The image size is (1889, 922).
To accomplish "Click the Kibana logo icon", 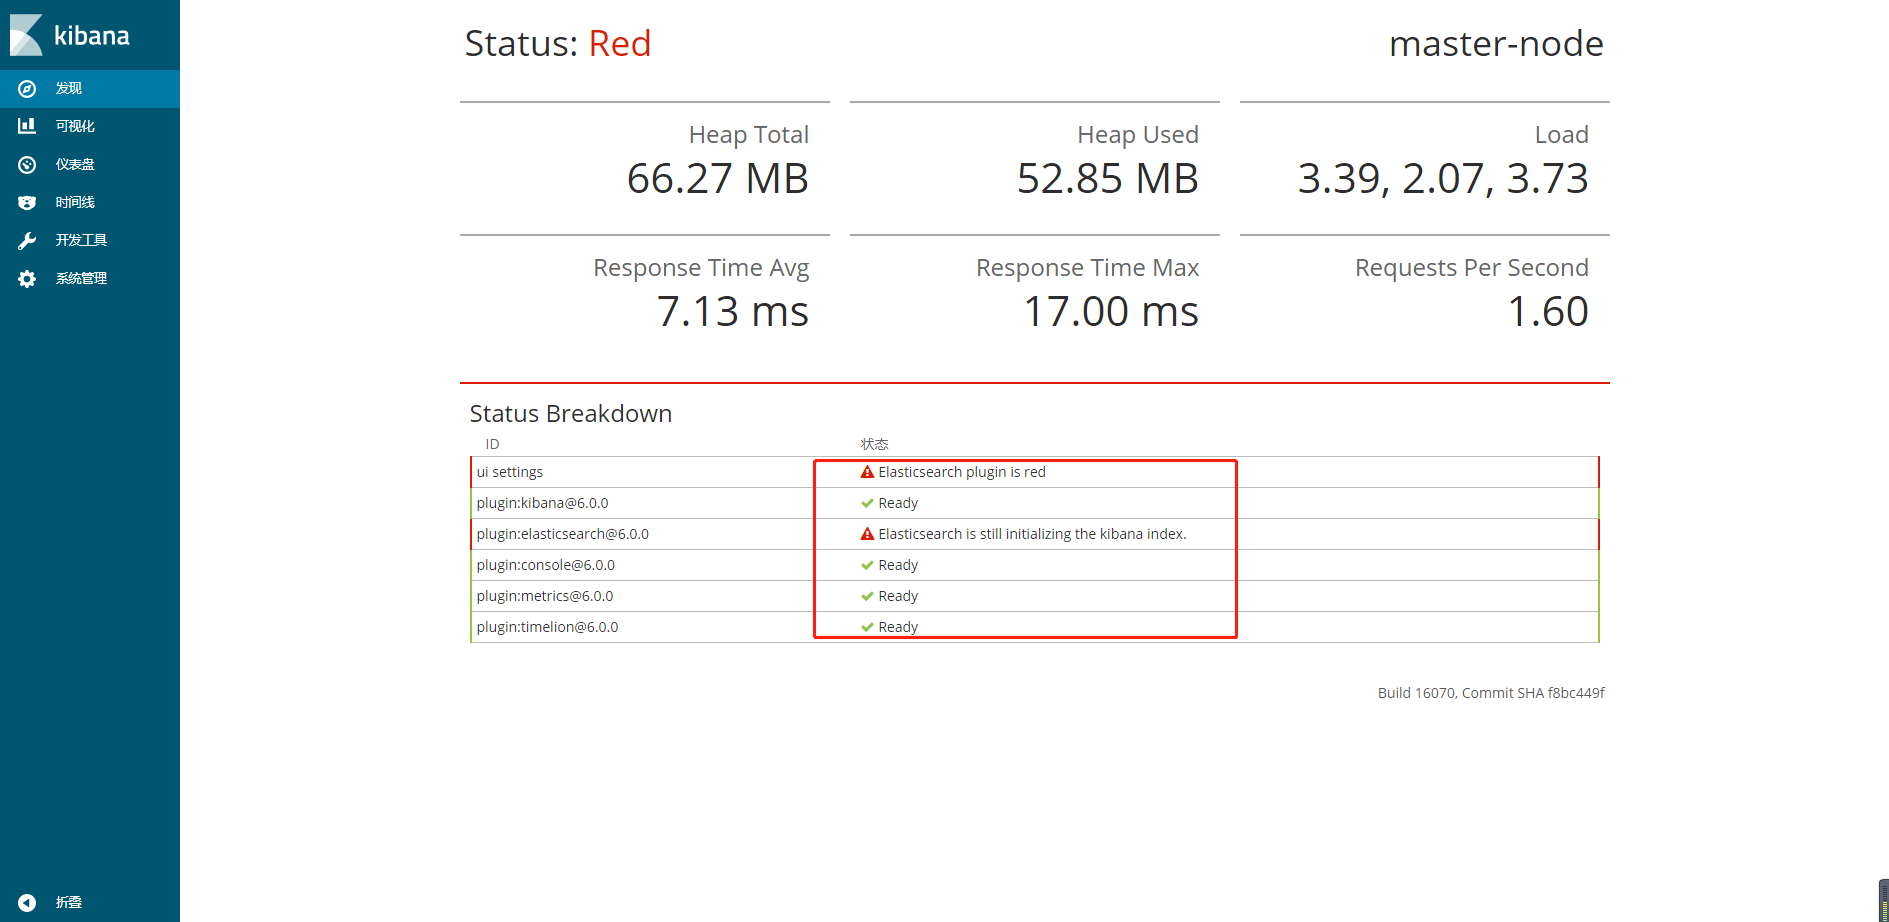I will tap(26, 35).
